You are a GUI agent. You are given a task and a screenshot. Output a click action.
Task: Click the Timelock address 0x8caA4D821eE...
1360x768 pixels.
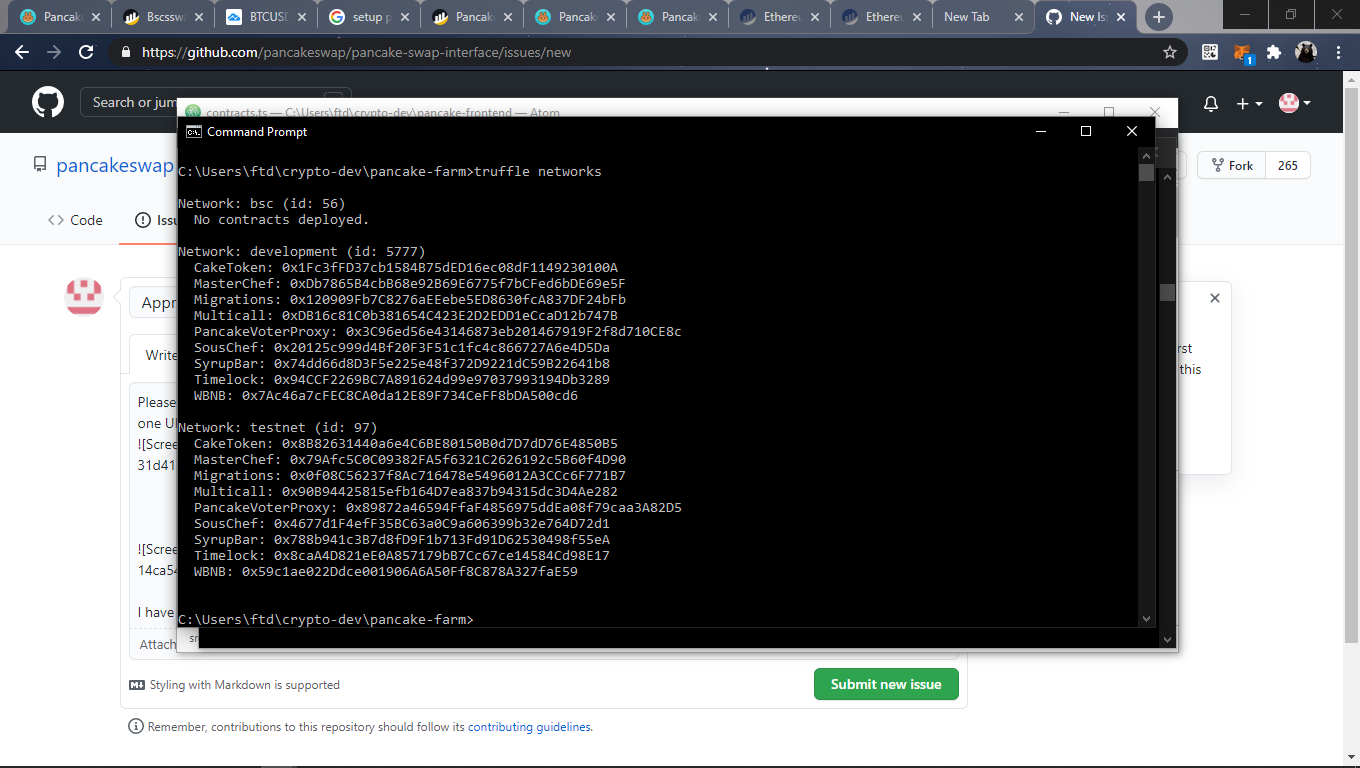tap(442, 556)
